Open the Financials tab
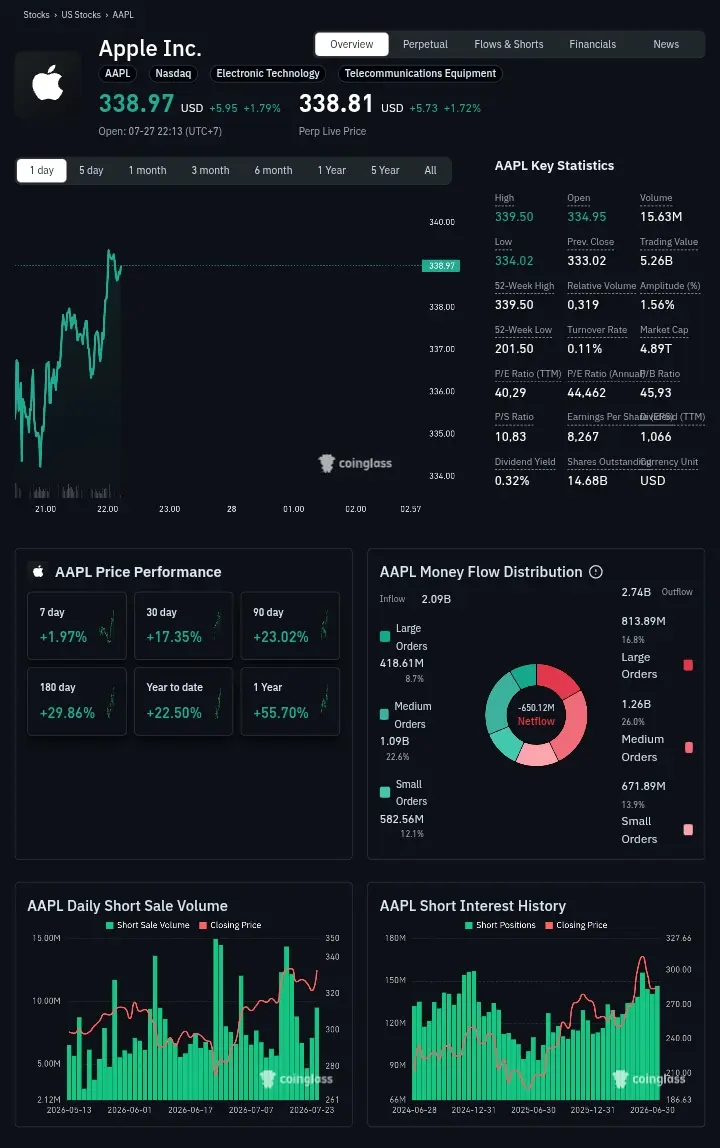720x1148 pixels. pyautogui.click(x=593, y=44)
